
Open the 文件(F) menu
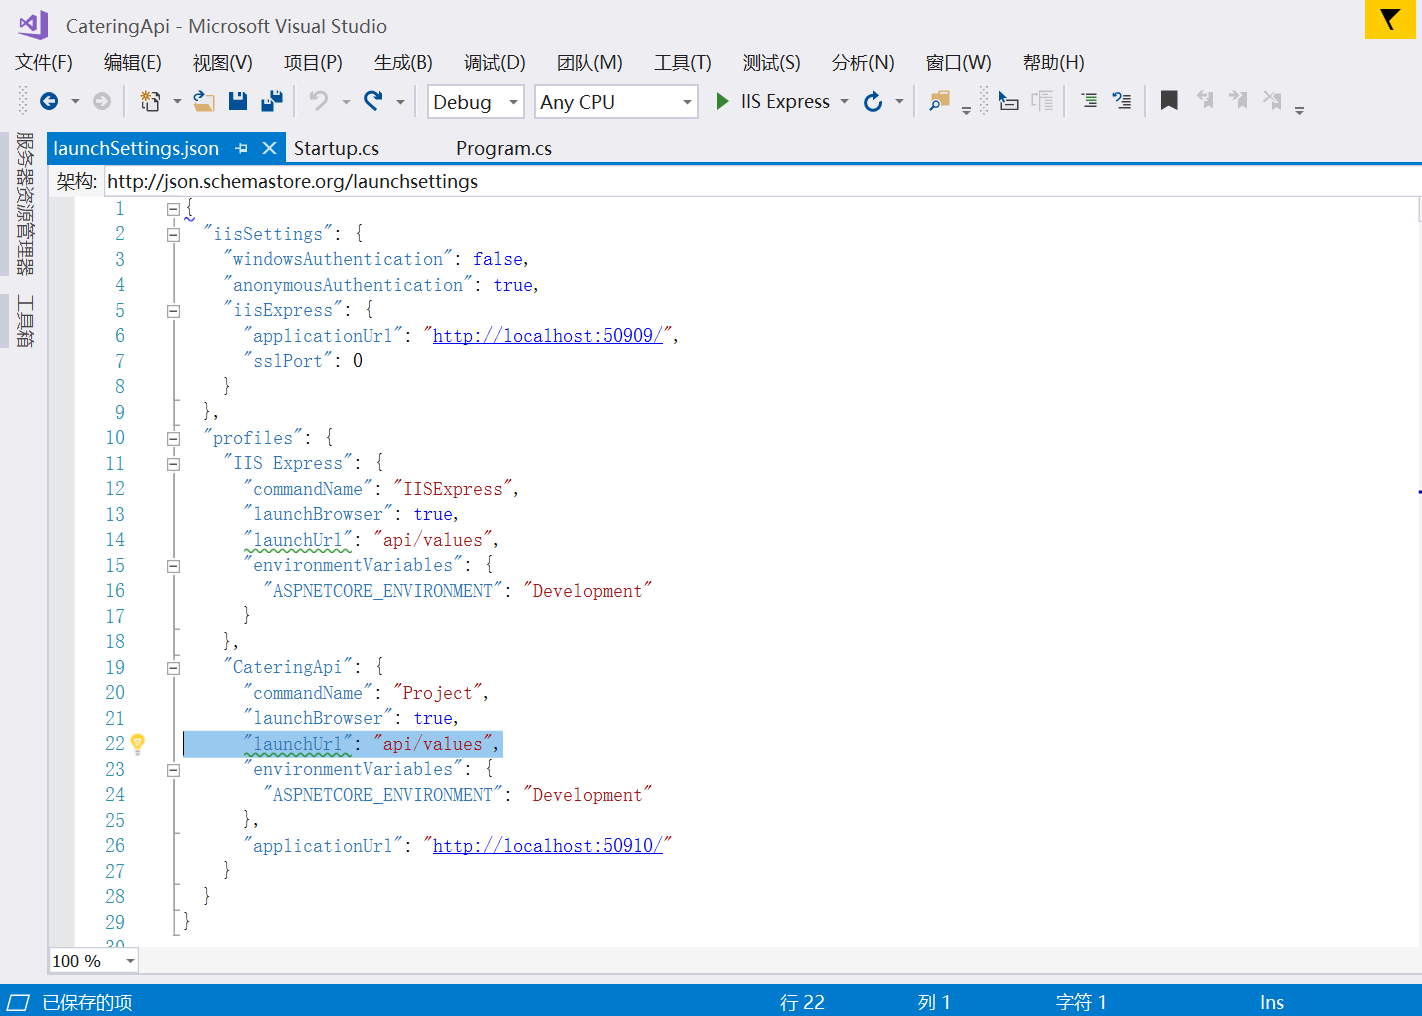click(x=44, y=63)
